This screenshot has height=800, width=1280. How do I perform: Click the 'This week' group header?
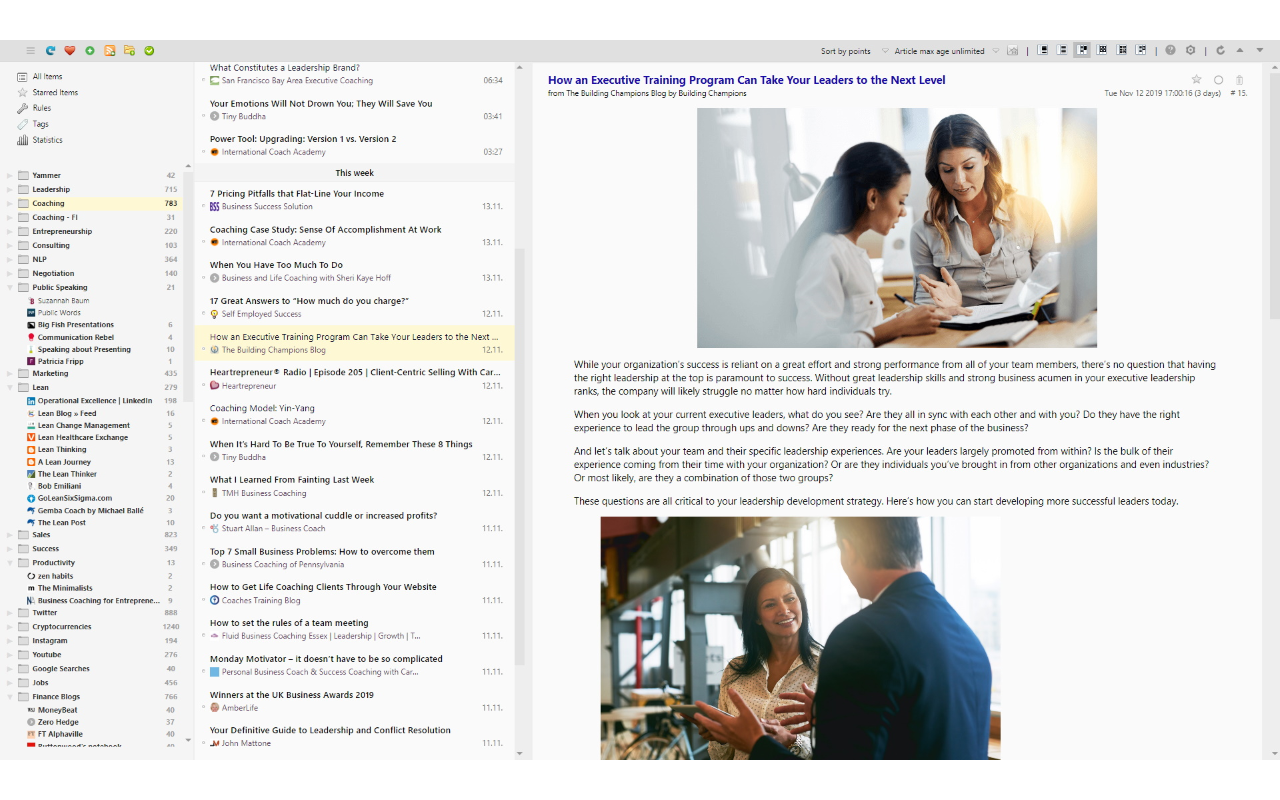[354, 173]
